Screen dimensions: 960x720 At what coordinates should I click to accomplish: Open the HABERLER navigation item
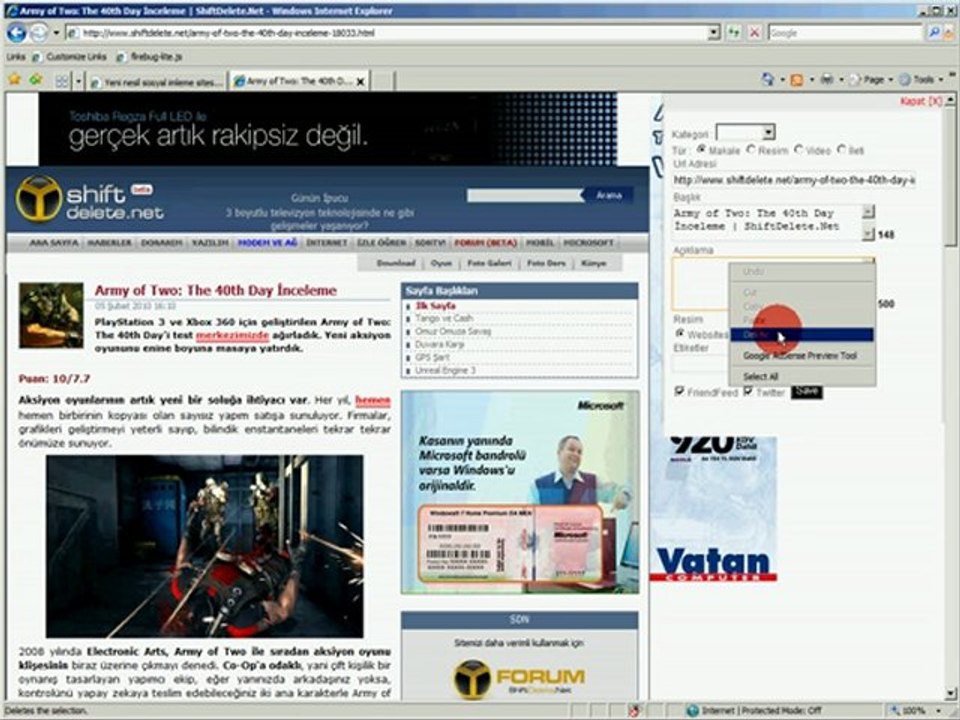coord(109,243)
